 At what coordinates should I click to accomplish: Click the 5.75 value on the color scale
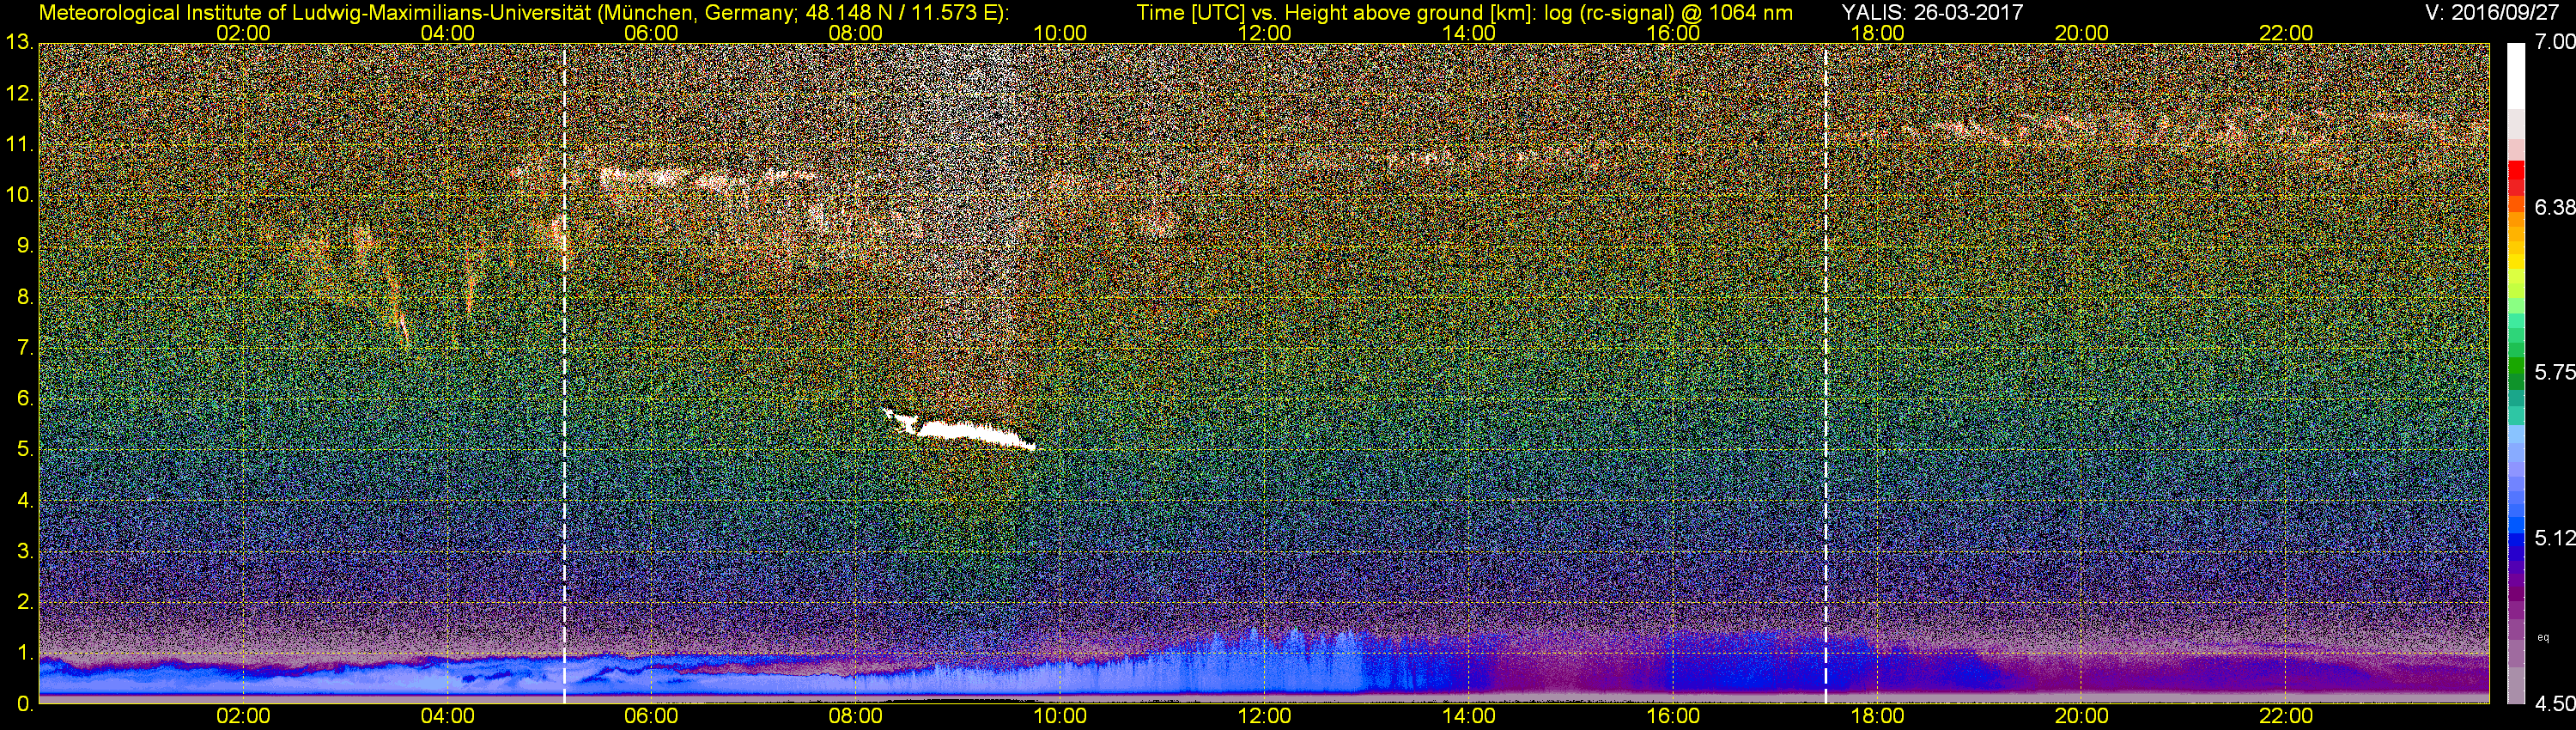[2555, 373]
